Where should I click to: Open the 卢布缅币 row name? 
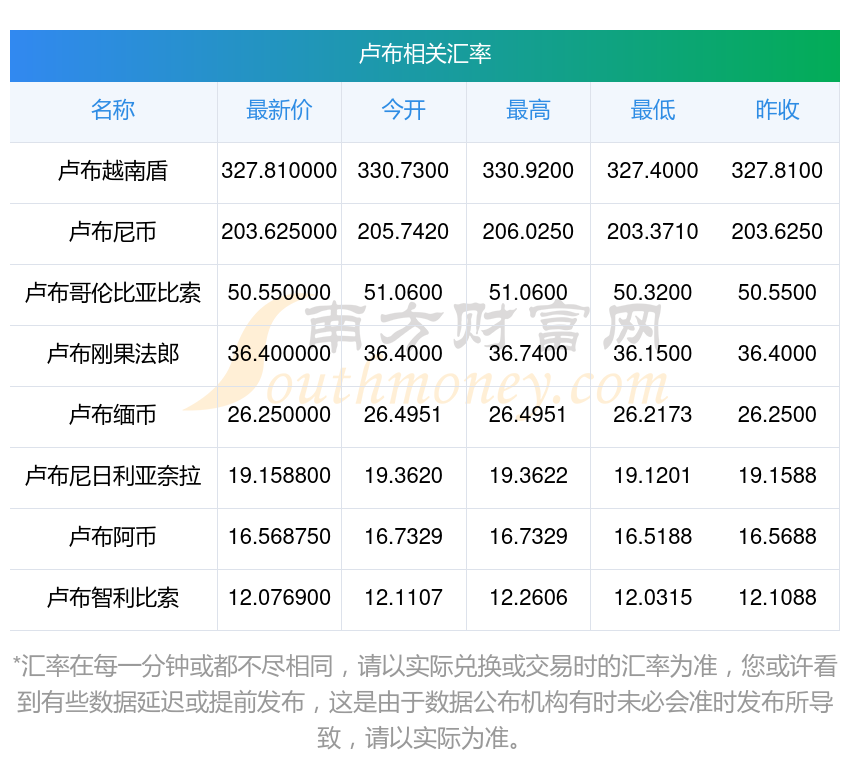pyautogui.click(x=113, y=415)
